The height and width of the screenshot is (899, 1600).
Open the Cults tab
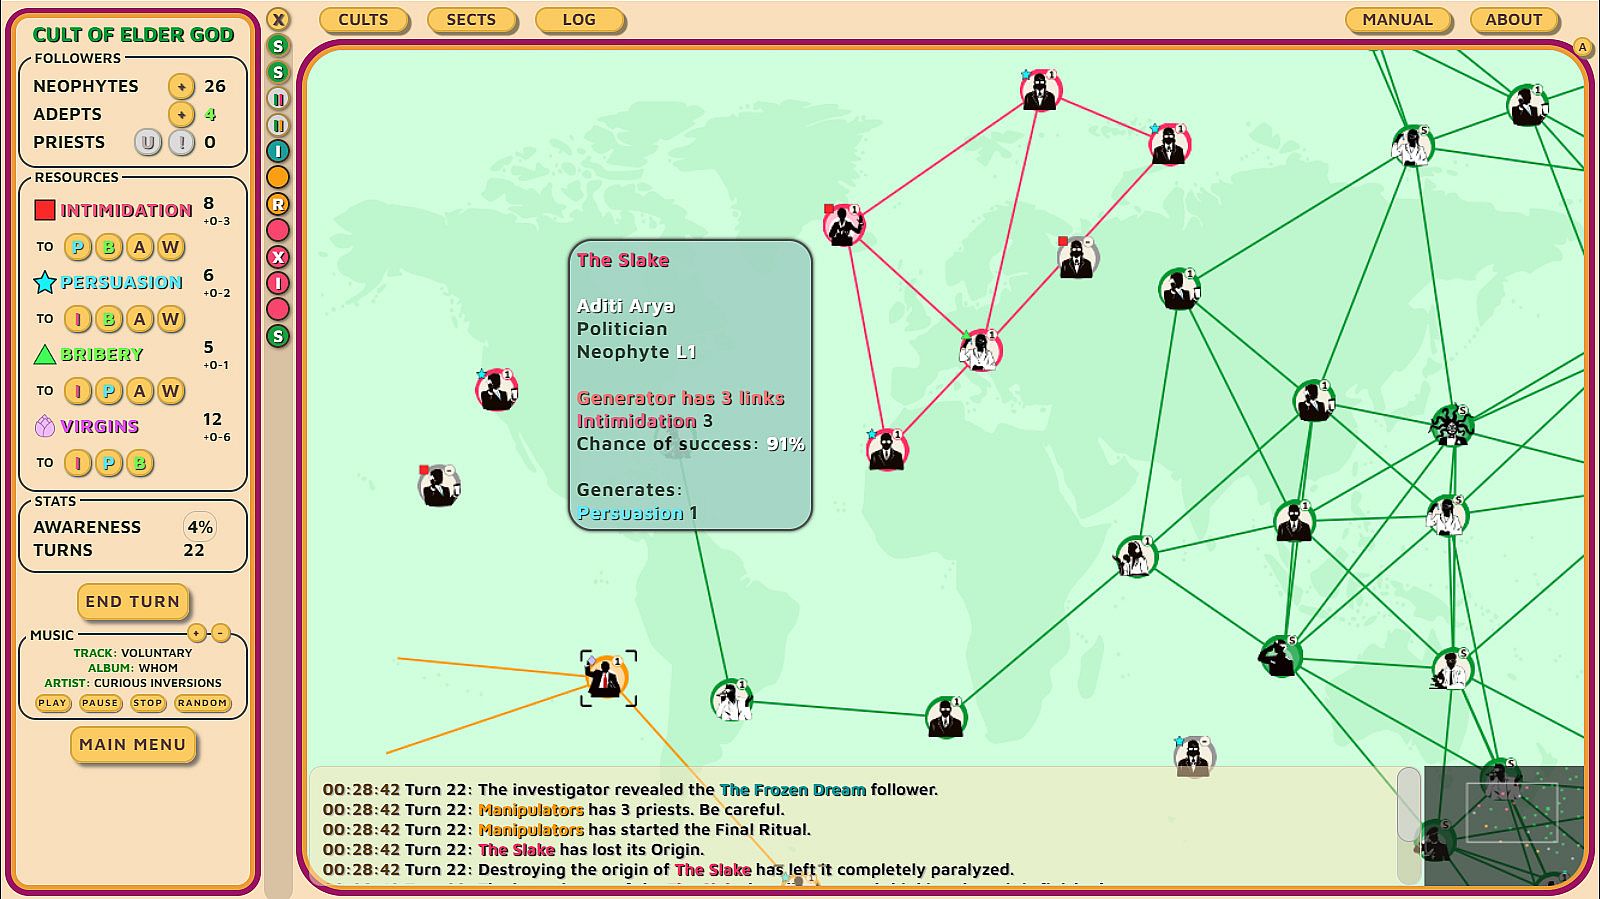click(363, 20)
